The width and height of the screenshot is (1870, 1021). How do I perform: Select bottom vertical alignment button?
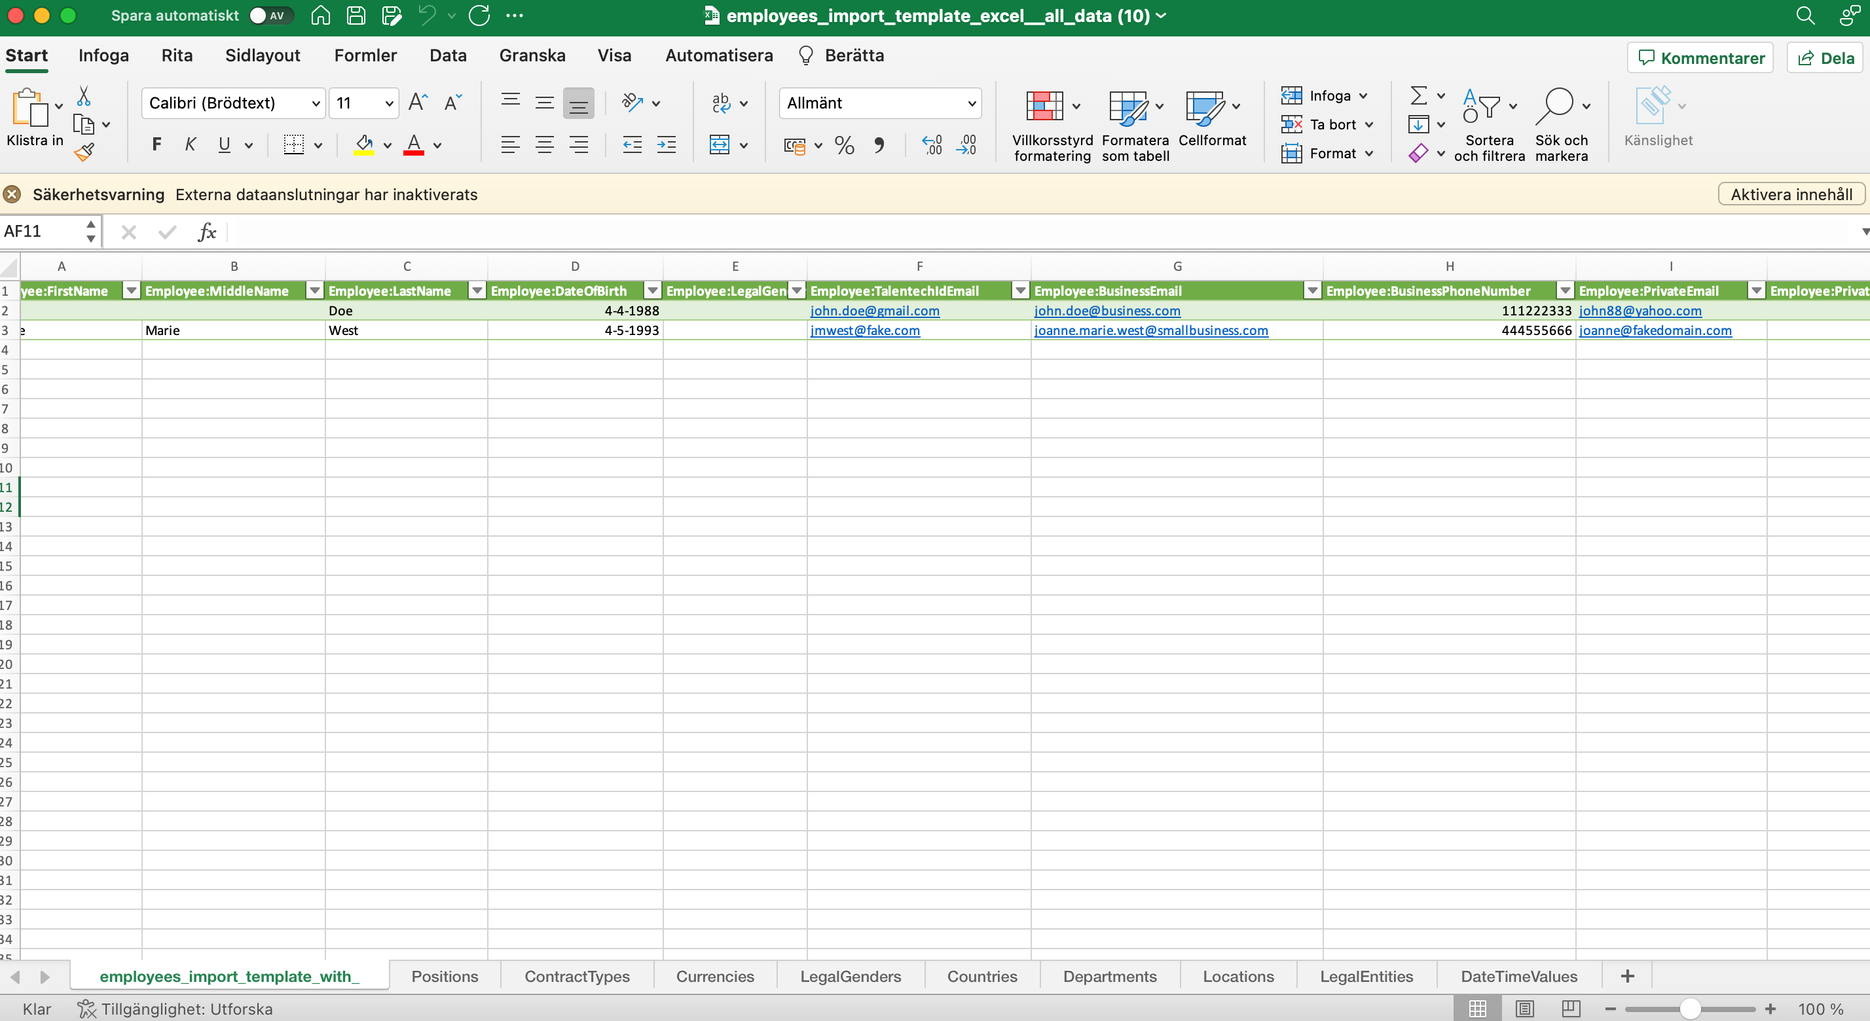(578, 103)
